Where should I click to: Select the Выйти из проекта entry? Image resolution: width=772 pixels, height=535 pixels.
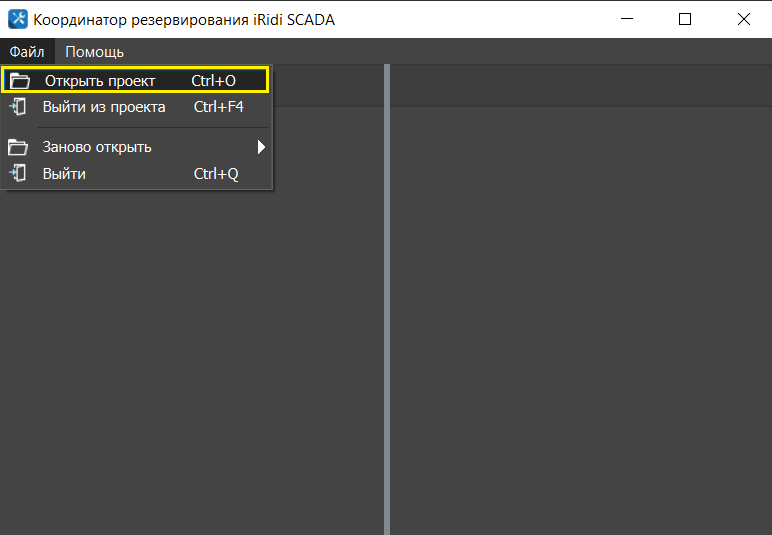click(x=104, y=107)
